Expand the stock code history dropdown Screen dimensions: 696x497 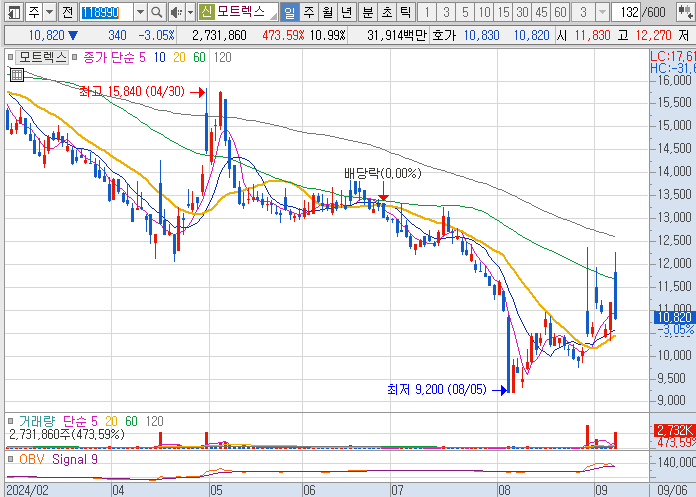pos(140,12)
